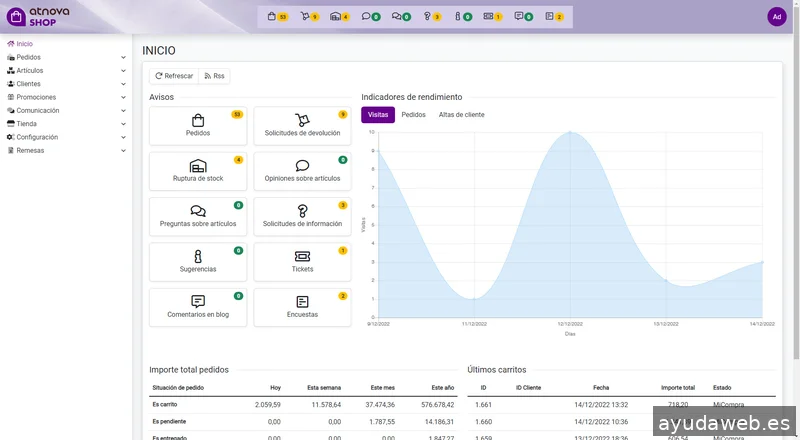The height and width of the screenshot is (440, 800).
Task: Expand the Configuración sidebar menu
Action: (66, 137)
